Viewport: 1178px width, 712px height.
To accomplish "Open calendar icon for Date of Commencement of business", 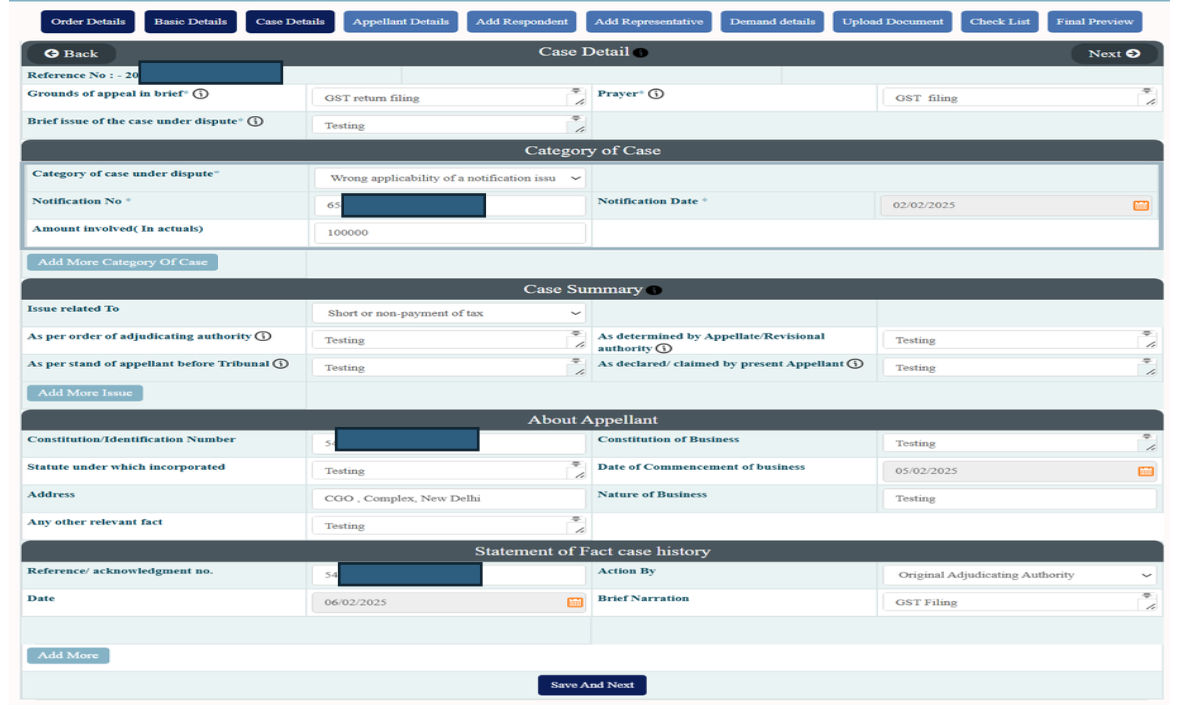I will (x=1145, y=471).
